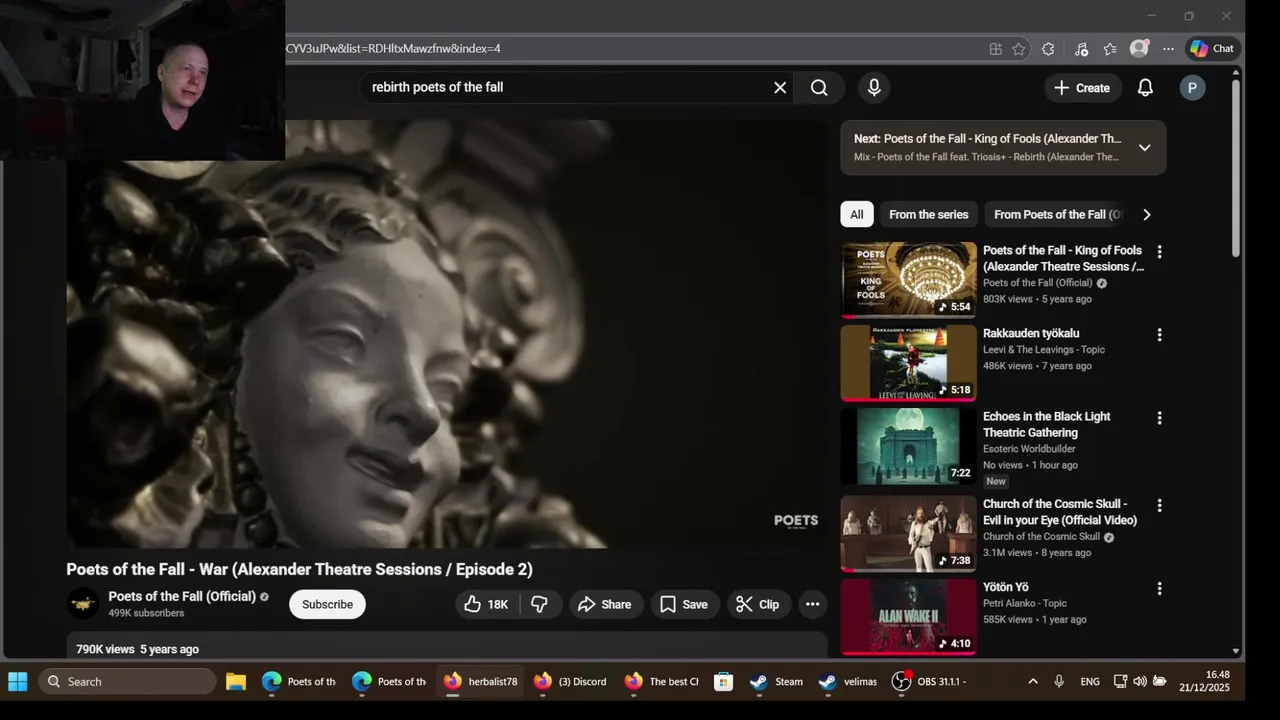The image size is (1280, 720).
Task: Play Evil in your Eye thumbnail
Action: [908, 534]
